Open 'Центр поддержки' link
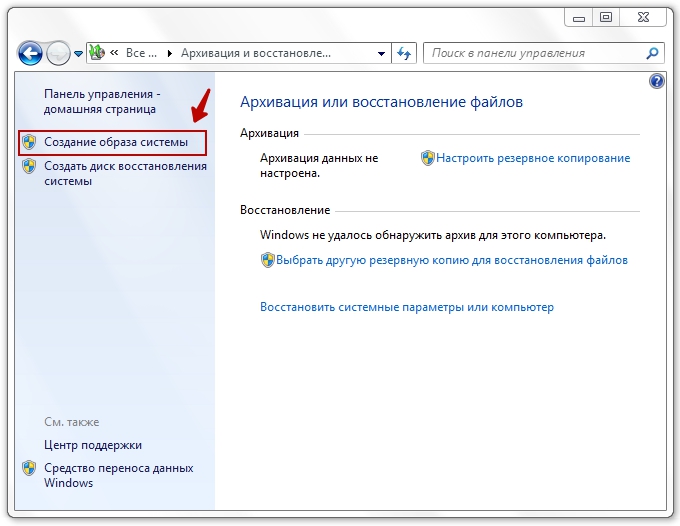 (x=93, y=445)
